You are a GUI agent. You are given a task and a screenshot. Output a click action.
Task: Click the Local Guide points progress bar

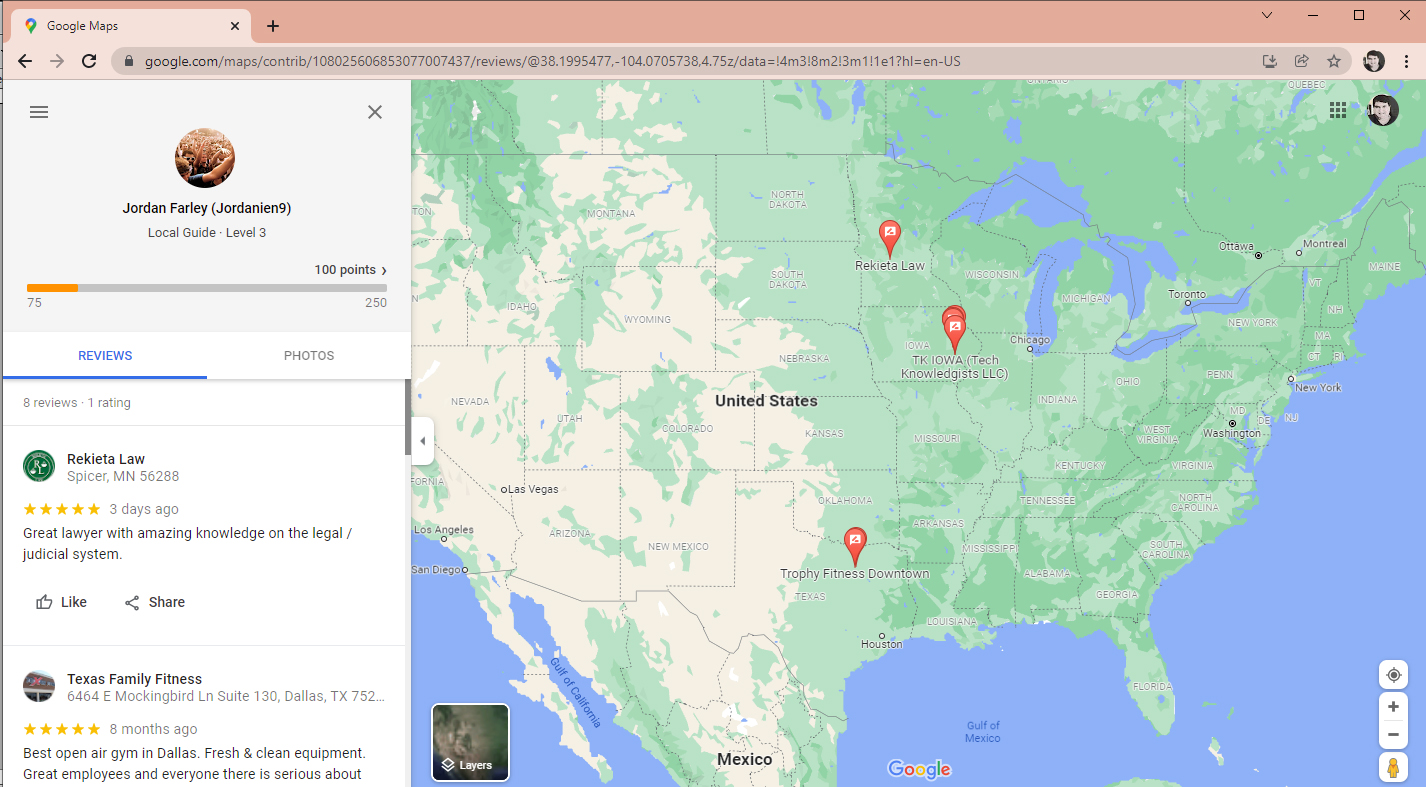click(x=207, y=288)
